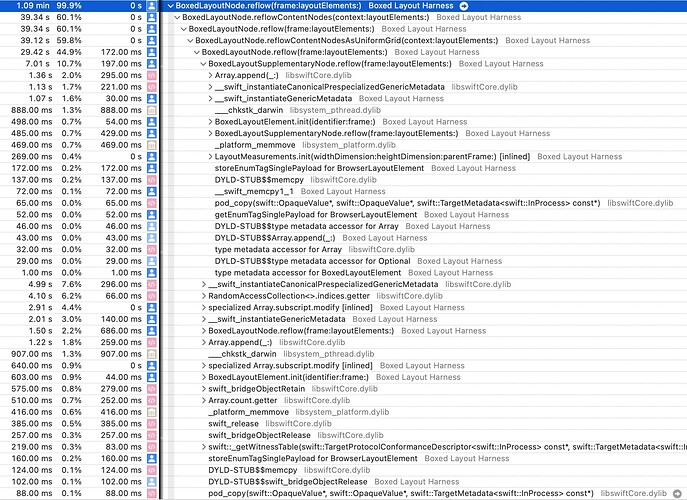Click the pink library icon on the 4.99 s row
Viewport: 687px width, 500px height.
(x=152, y=284)
